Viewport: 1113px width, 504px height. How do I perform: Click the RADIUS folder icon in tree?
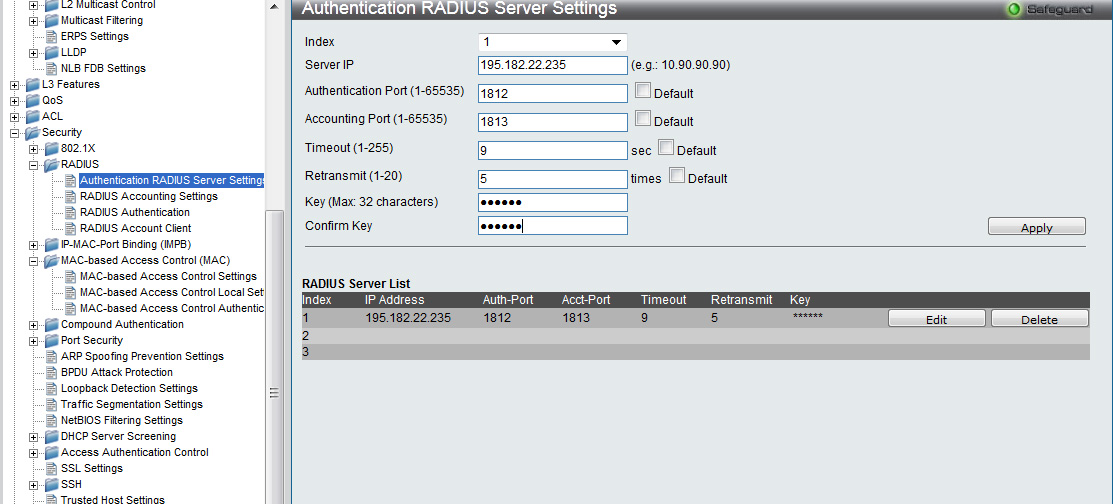click(51, 164)
